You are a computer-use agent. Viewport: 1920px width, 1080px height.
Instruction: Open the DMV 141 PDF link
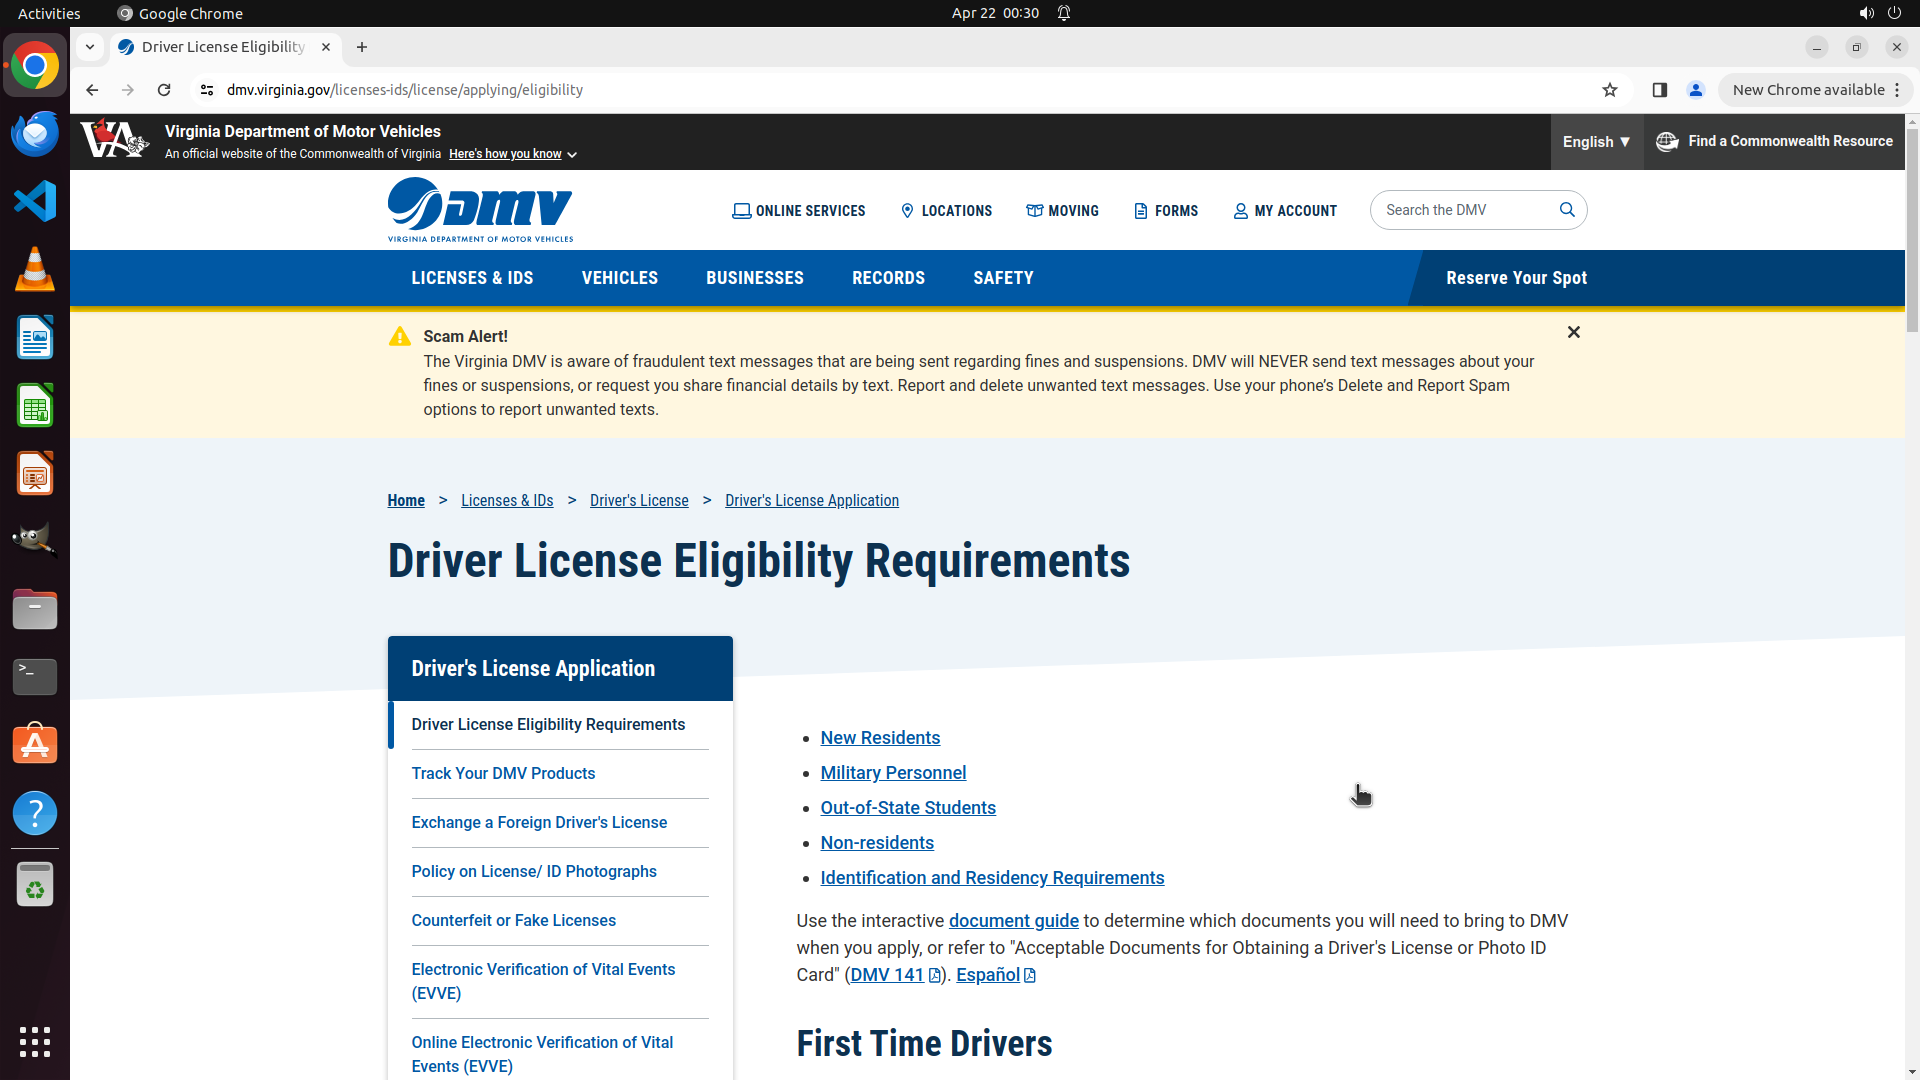click(x=887, y=975)
